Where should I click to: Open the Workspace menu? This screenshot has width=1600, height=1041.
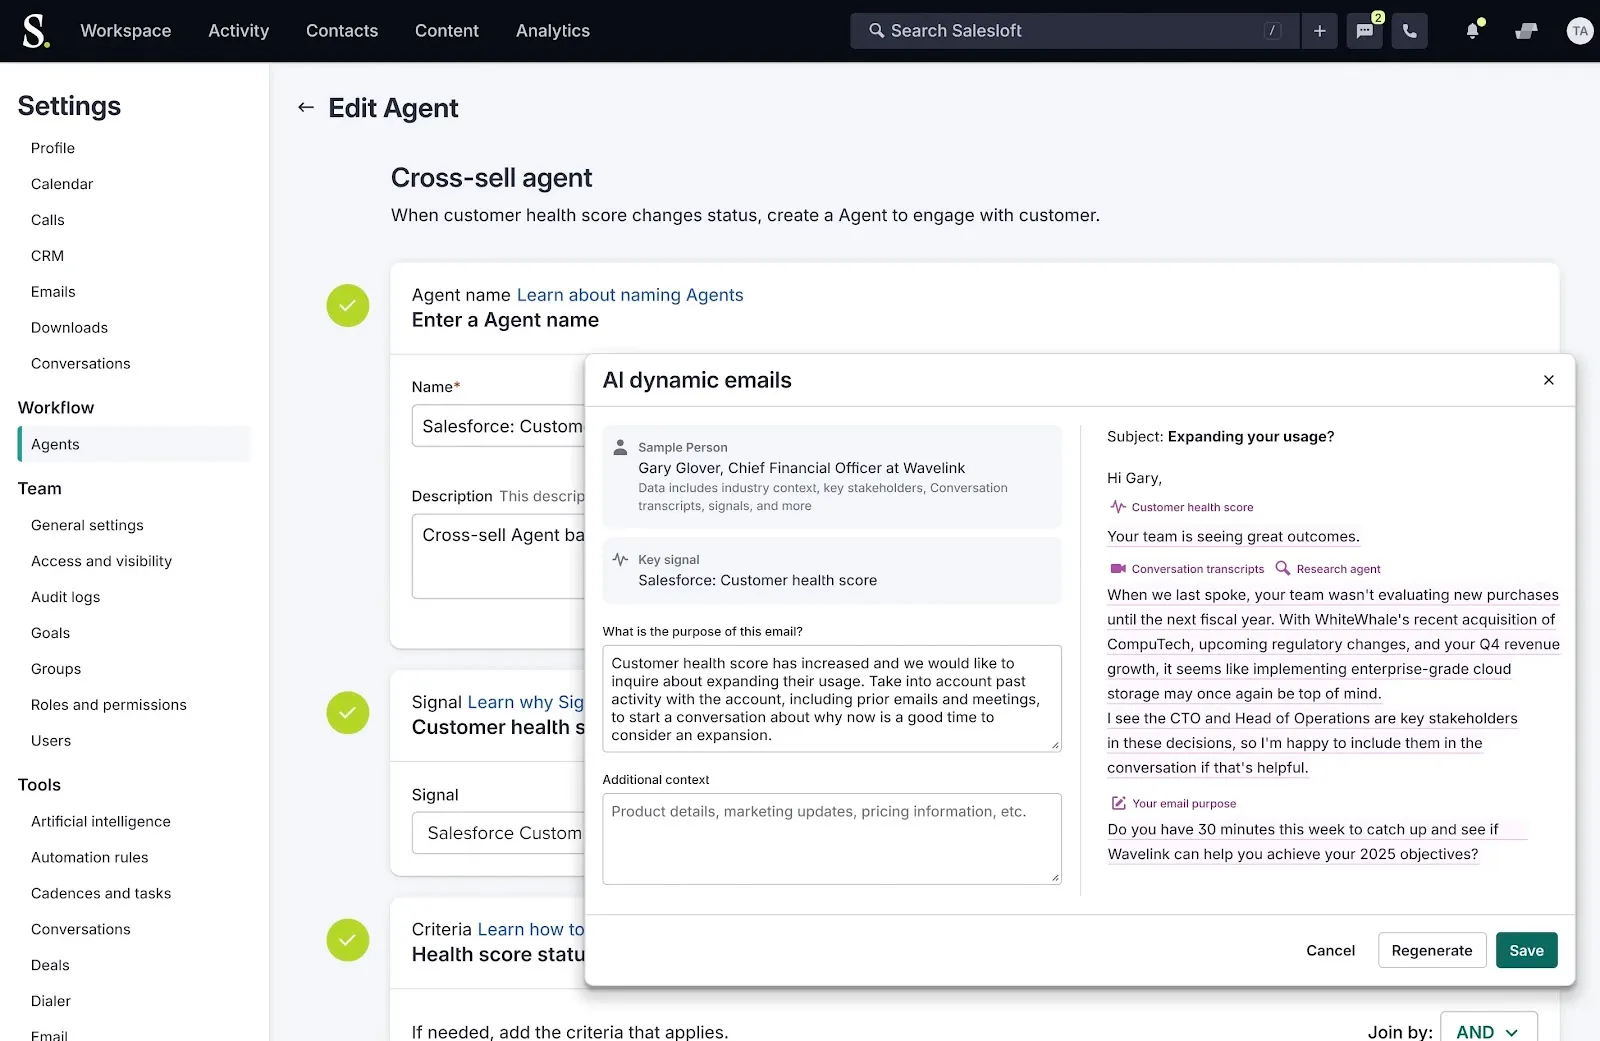coord(126,31)
